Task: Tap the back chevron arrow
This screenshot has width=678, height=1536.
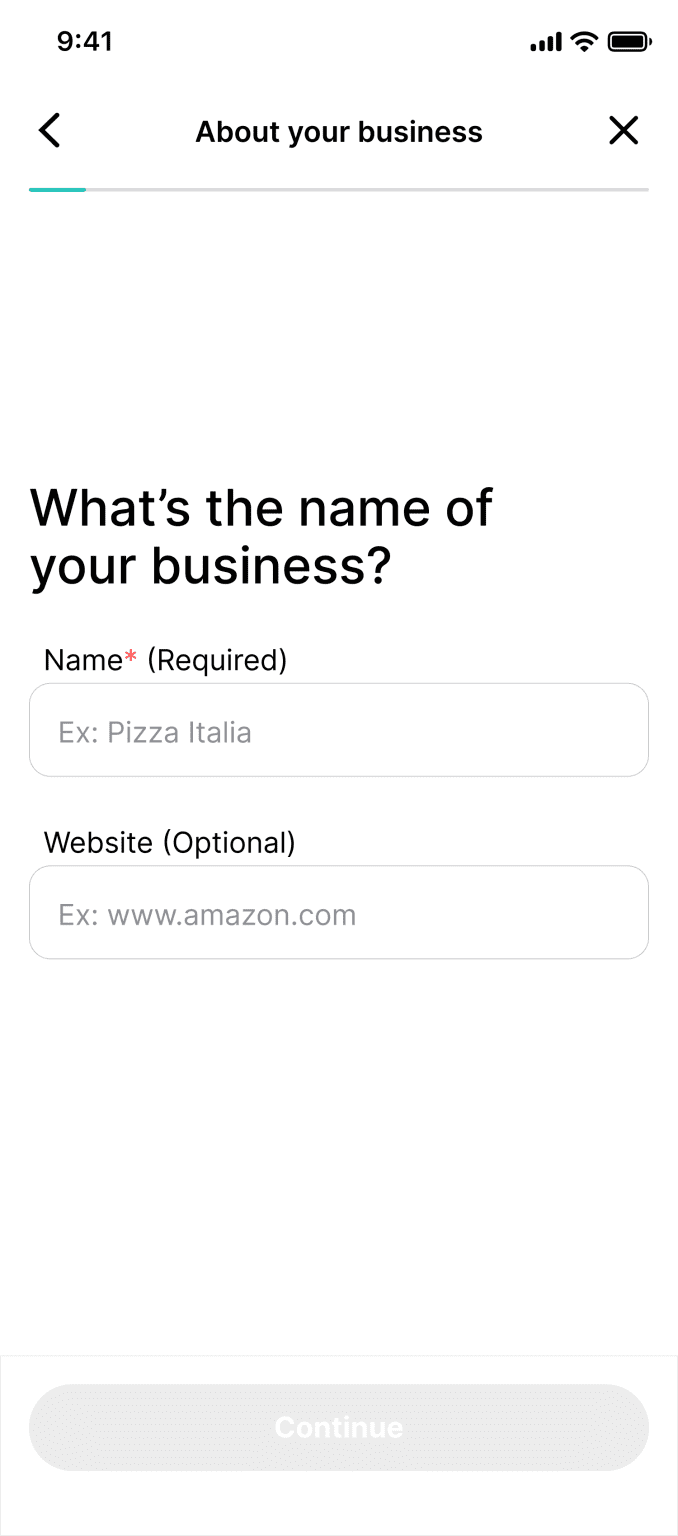Action: (x=49, y=131)
